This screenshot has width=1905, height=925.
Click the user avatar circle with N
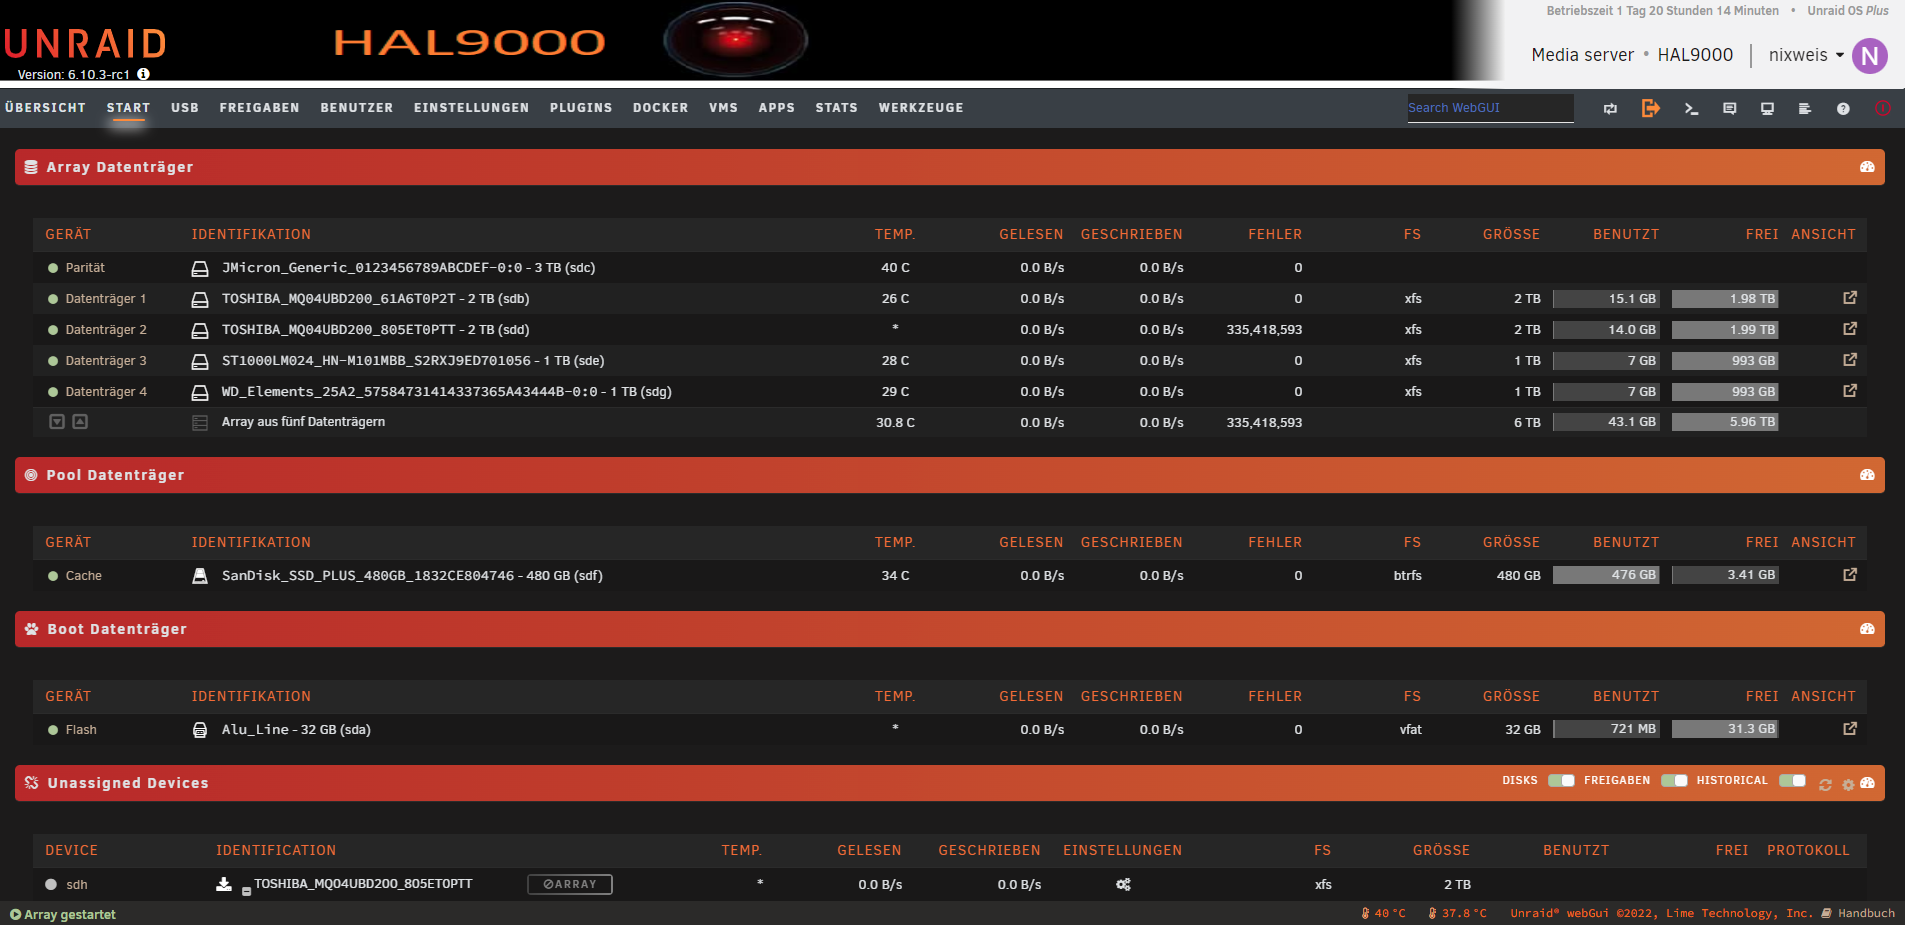pyautogui.click(x=1870, y=56)
